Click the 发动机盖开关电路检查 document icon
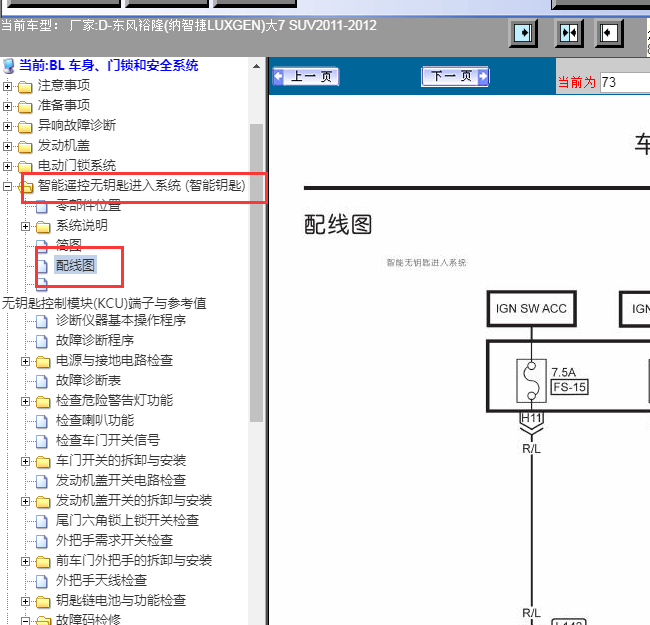This screenshot has height=625, width=650. click(41, 481)
